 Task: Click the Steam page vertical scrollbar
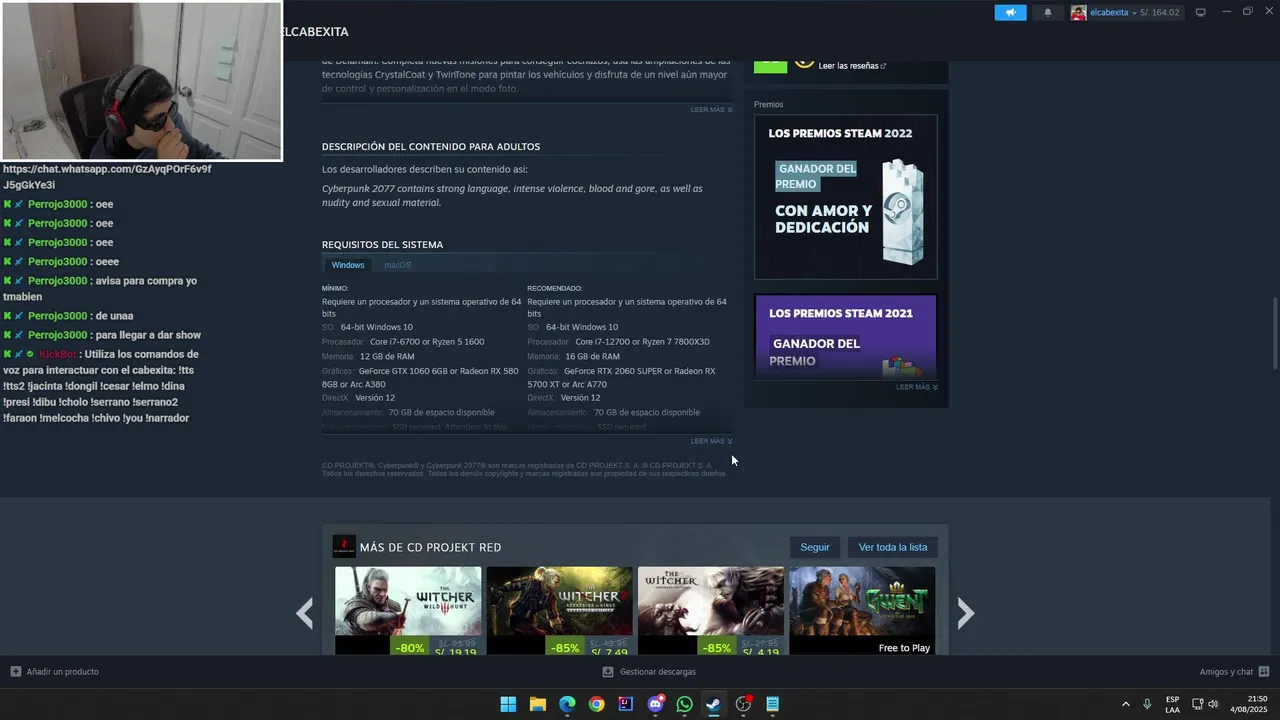[1275, 334]
